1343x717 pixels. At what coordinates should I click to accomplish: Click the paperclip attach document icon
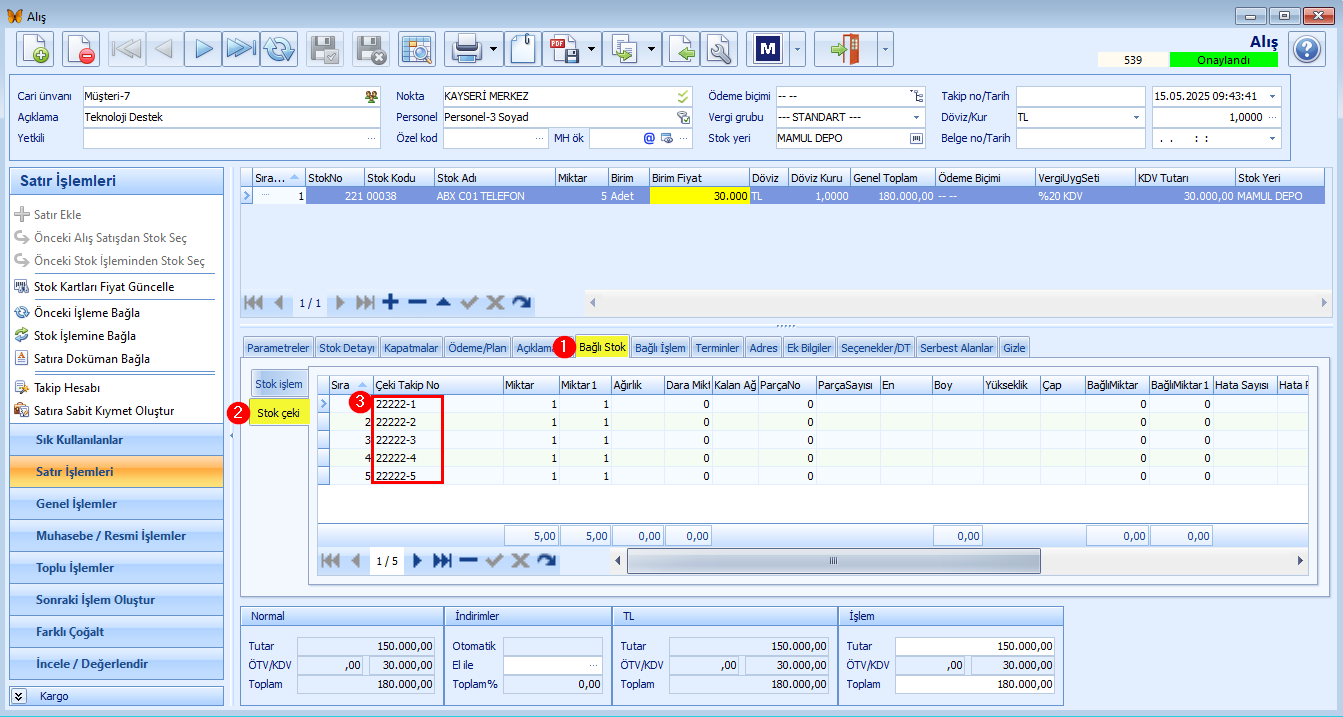(x=521, y=49)
